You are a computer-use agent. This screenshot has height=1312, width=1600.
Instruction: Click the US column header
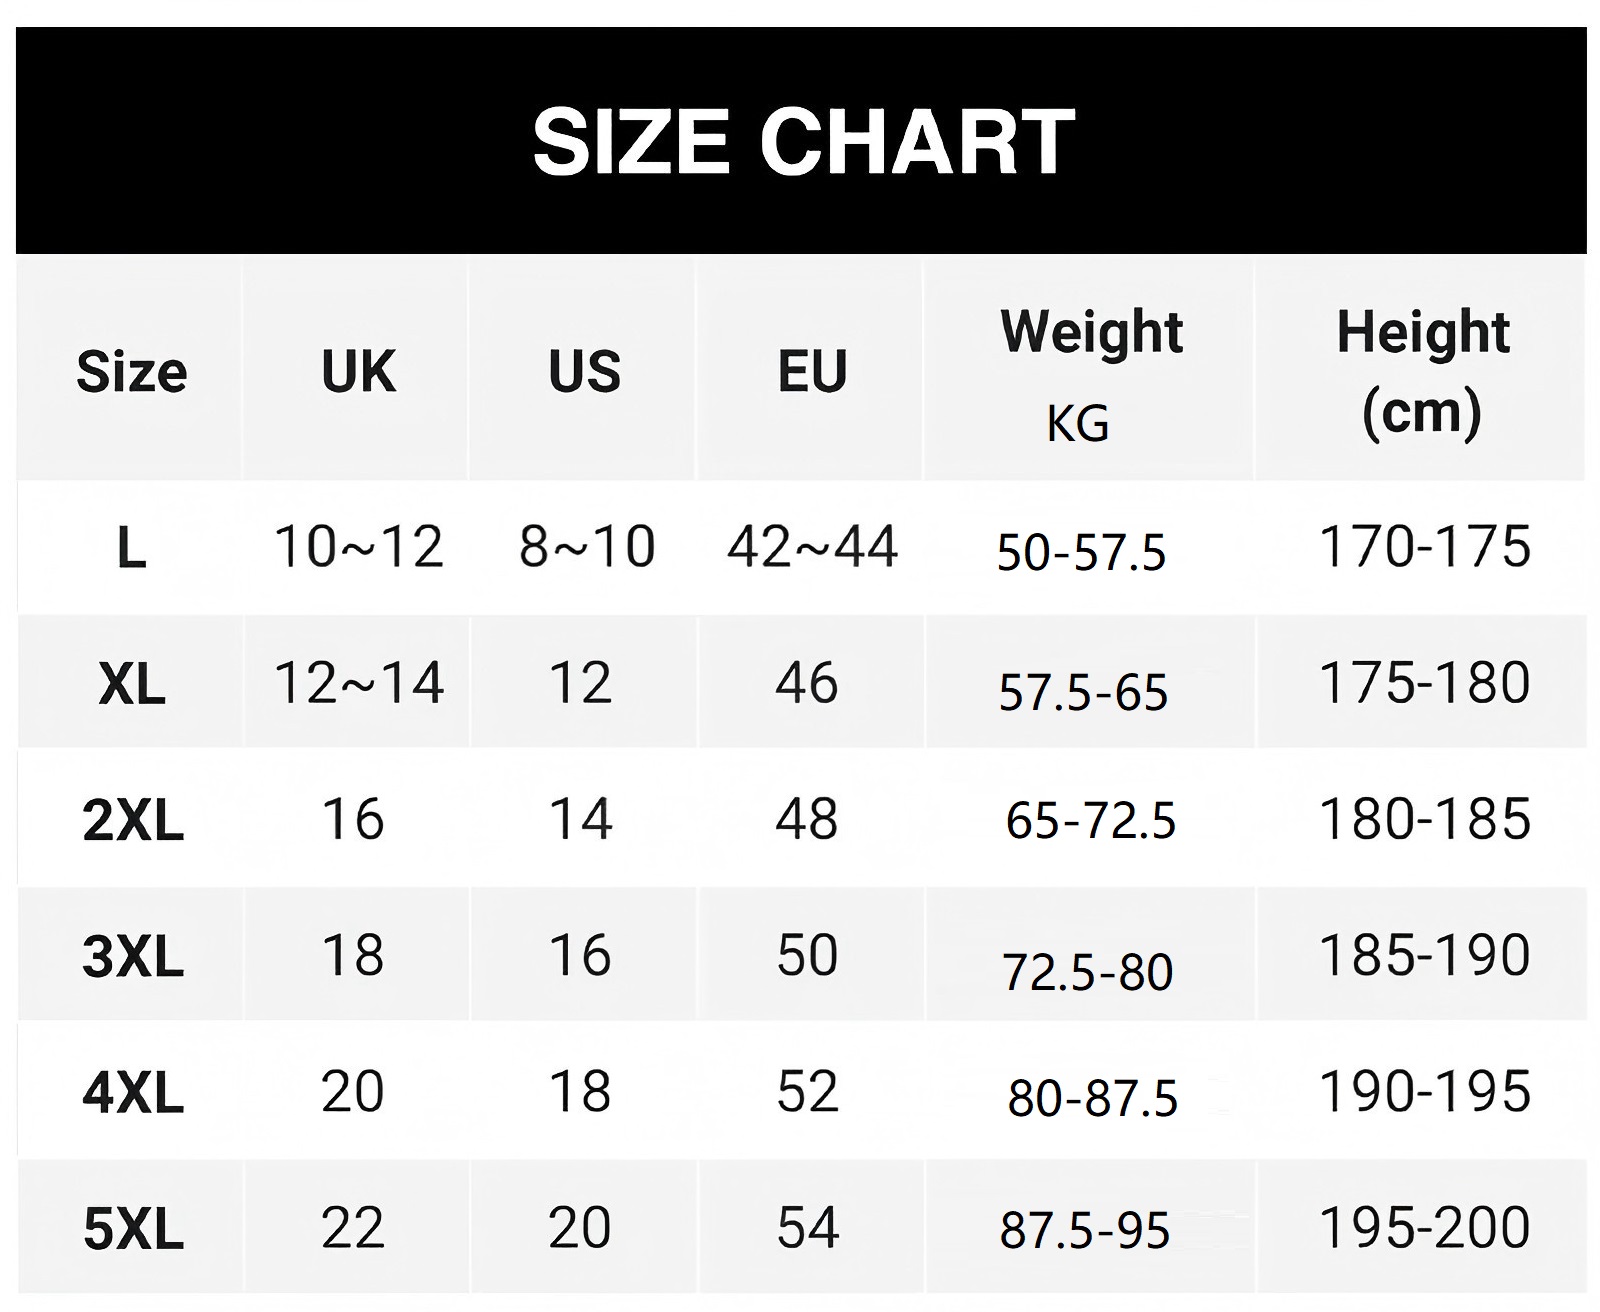(585, 372)
